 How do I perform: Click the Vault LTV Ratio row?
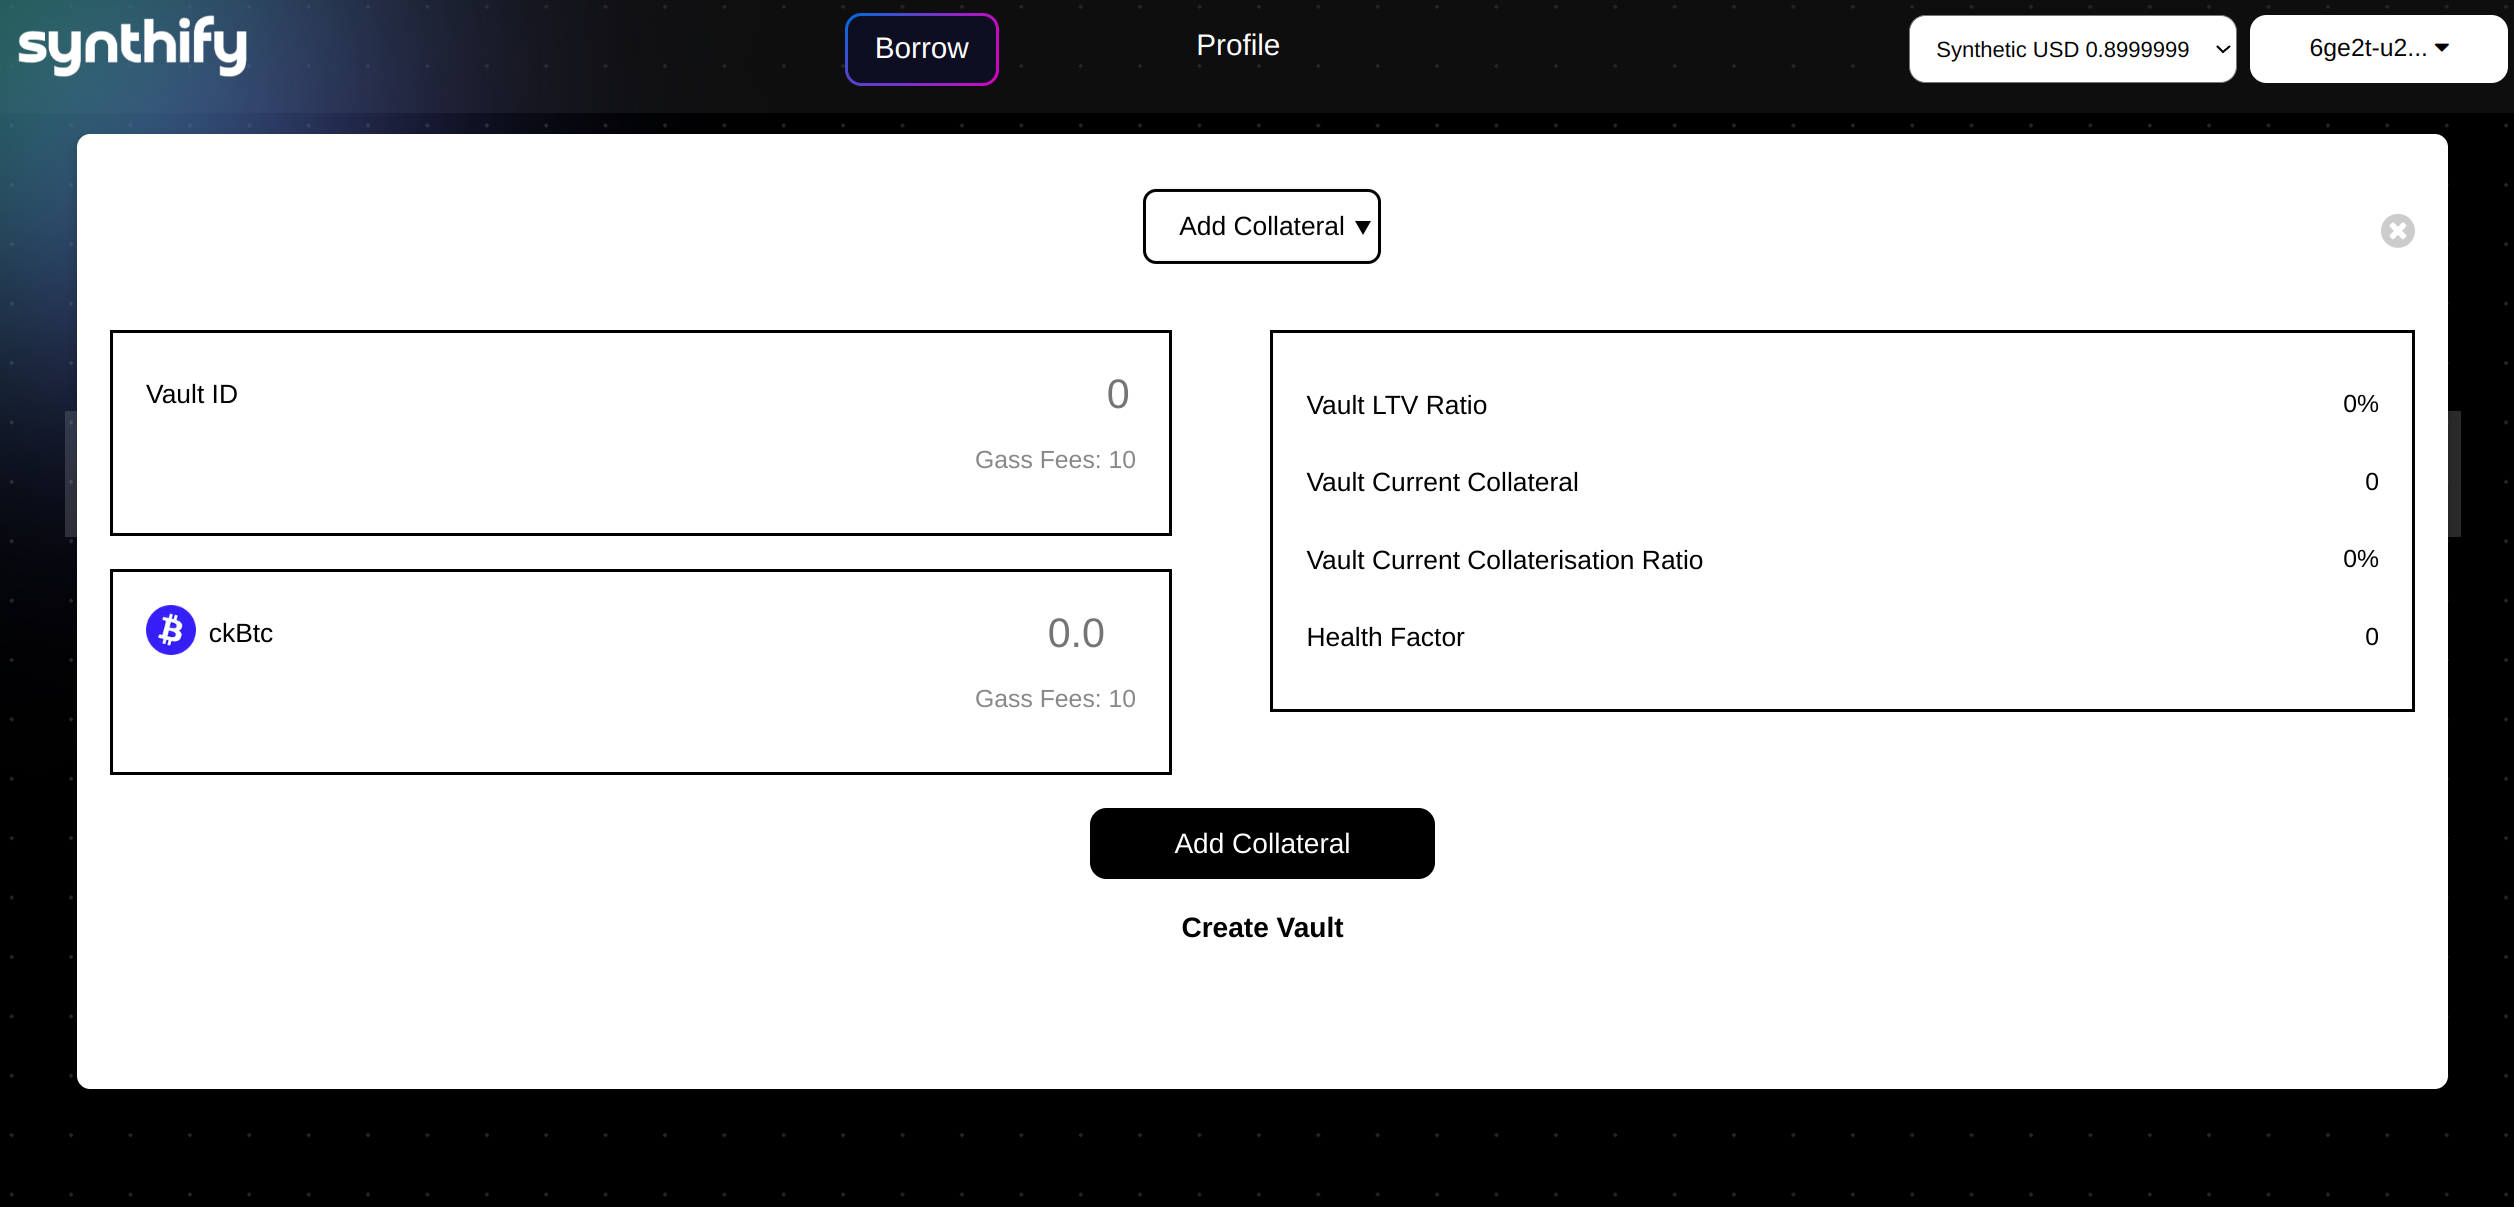[1840, 405]
